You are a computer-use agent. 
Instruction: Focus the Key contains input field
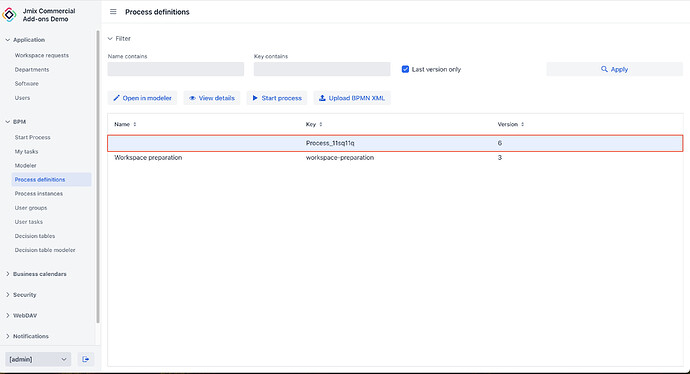[322, 69]
